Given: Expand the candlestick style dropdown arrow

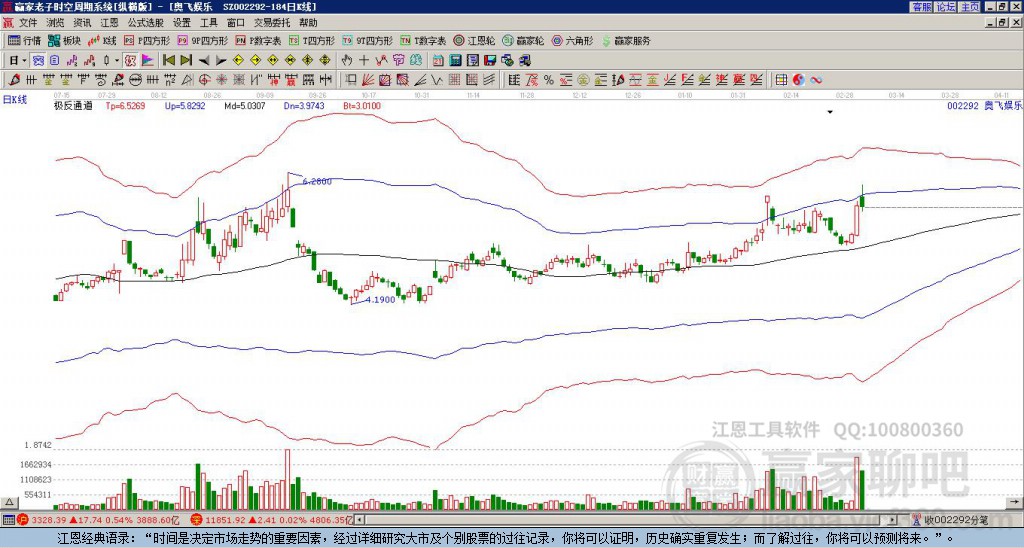Looking at the screenshot, I should [x=117, y=60].
